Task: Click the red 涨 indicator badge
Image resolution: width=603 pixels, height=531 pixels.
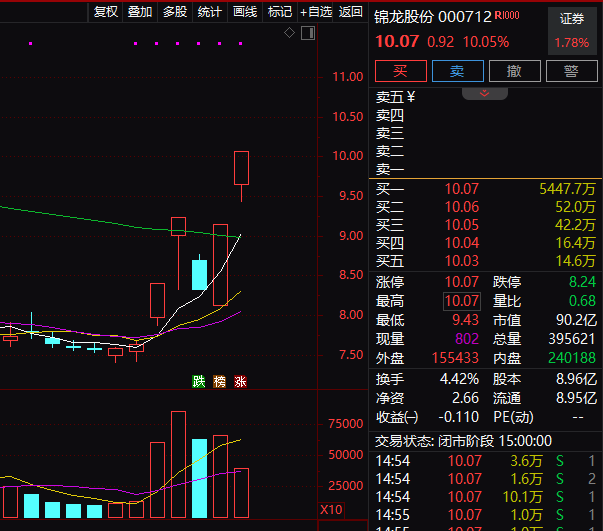Action: tap(240, 381)
